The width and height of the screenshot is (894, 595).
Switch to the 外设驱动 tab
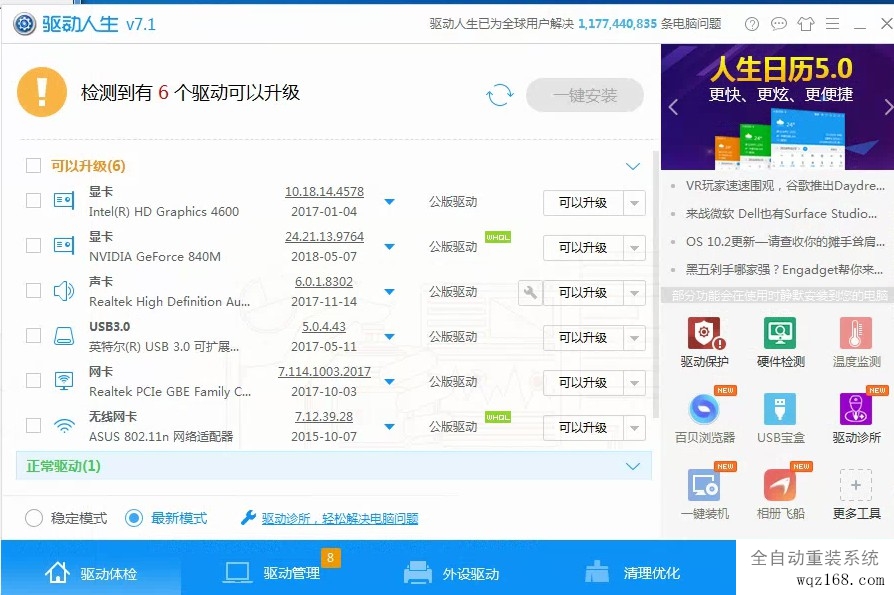[452, 572]
